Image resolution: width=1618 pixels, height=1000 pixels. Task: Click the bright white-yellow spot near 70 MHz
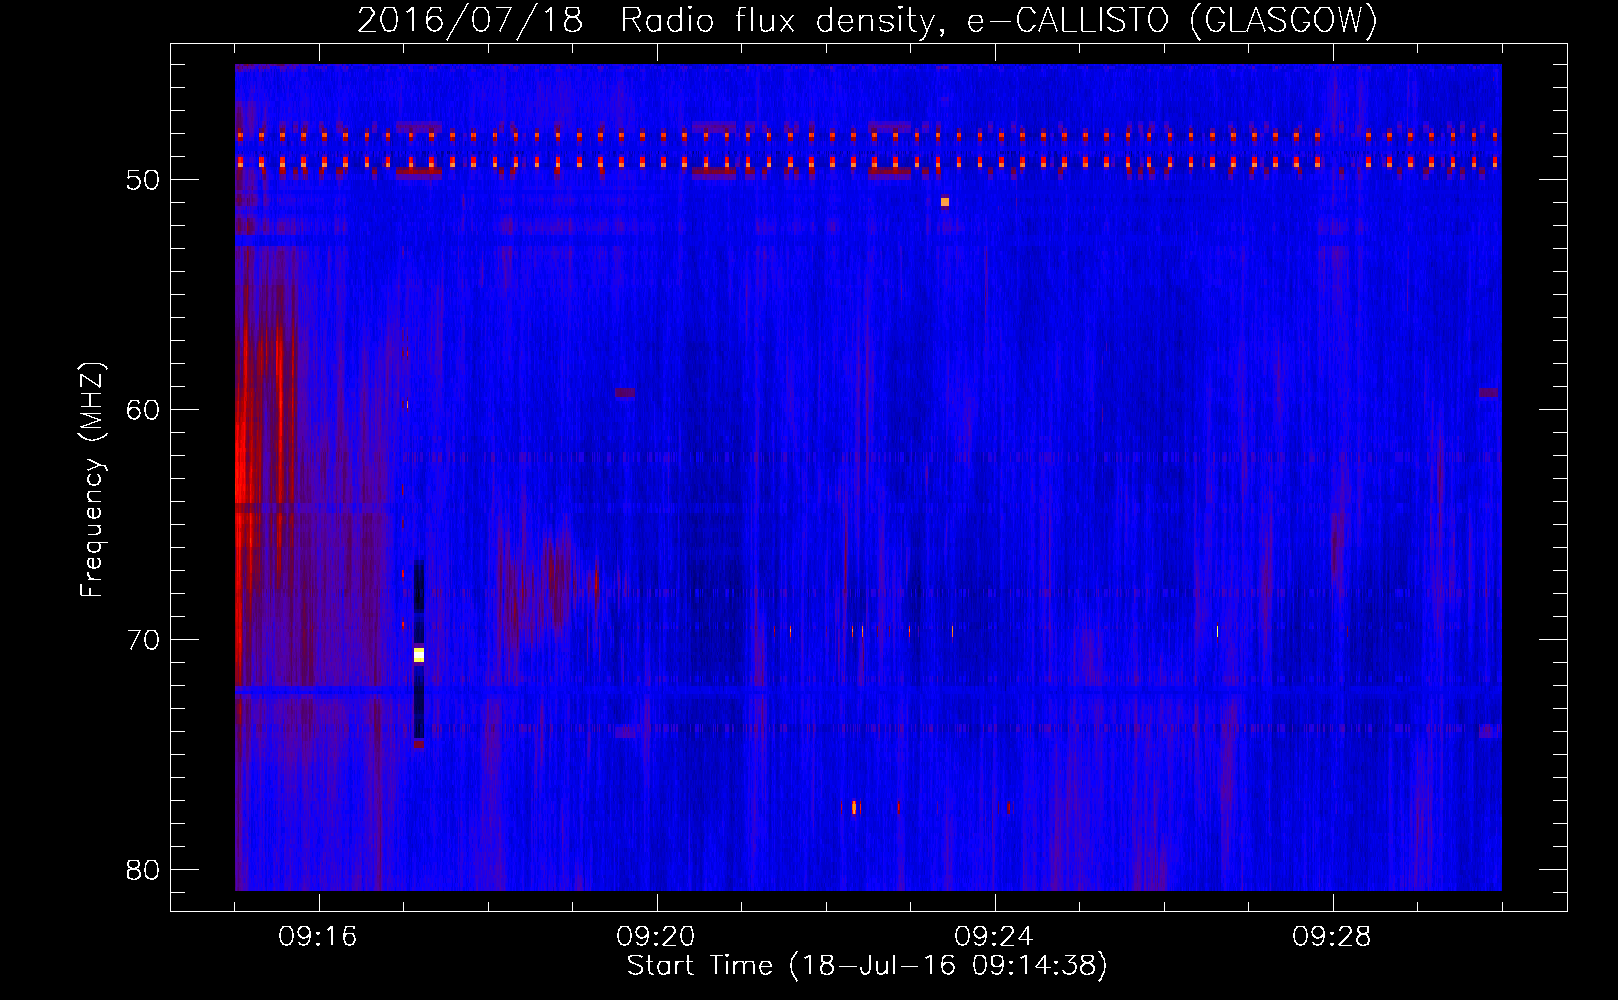[x=419, y=655]
